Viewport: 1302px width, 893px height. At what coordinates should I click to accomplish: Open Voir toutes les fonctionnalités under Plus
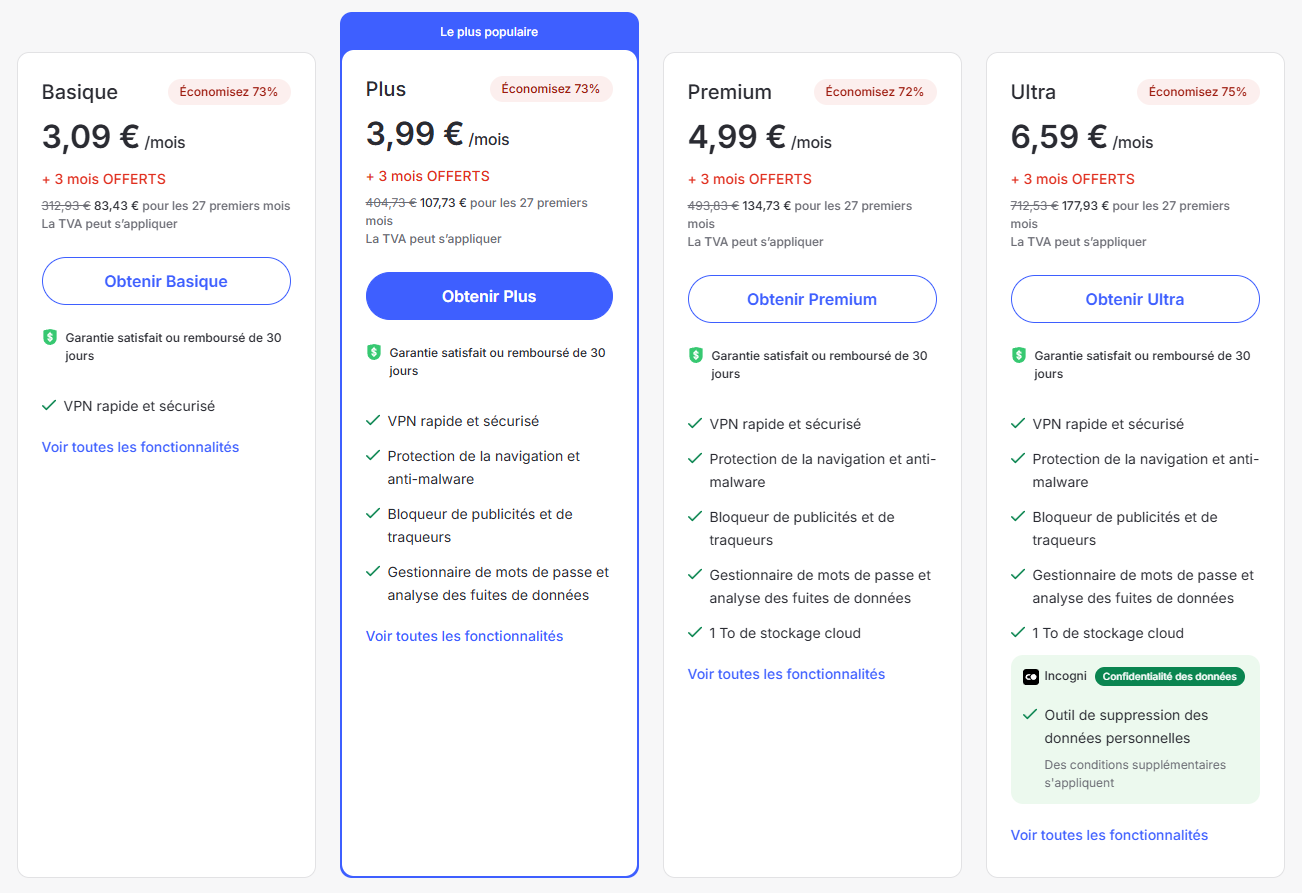465,636
